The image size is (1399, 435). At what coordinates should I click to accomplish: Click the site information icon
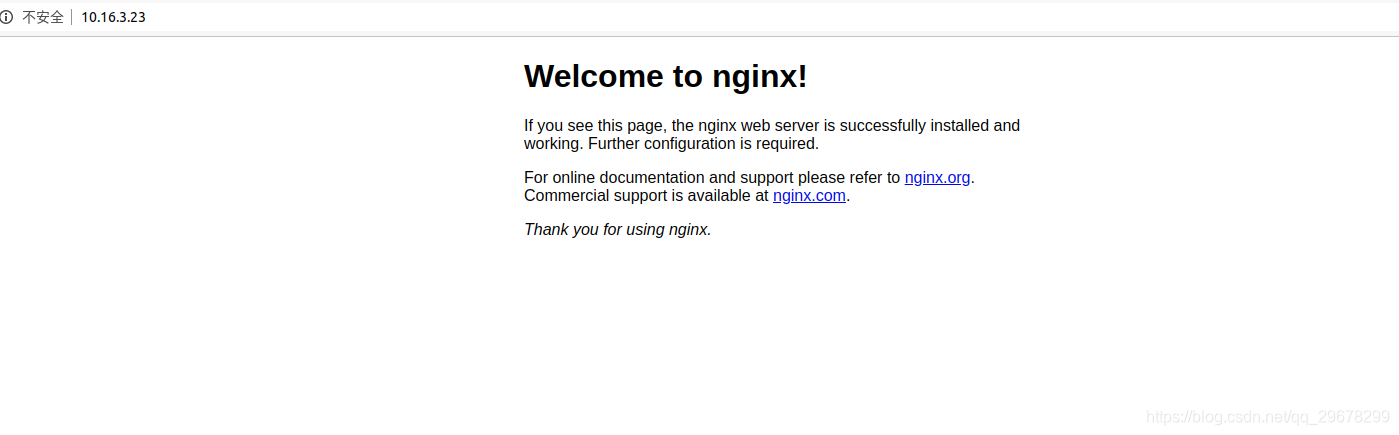[7, 17]
